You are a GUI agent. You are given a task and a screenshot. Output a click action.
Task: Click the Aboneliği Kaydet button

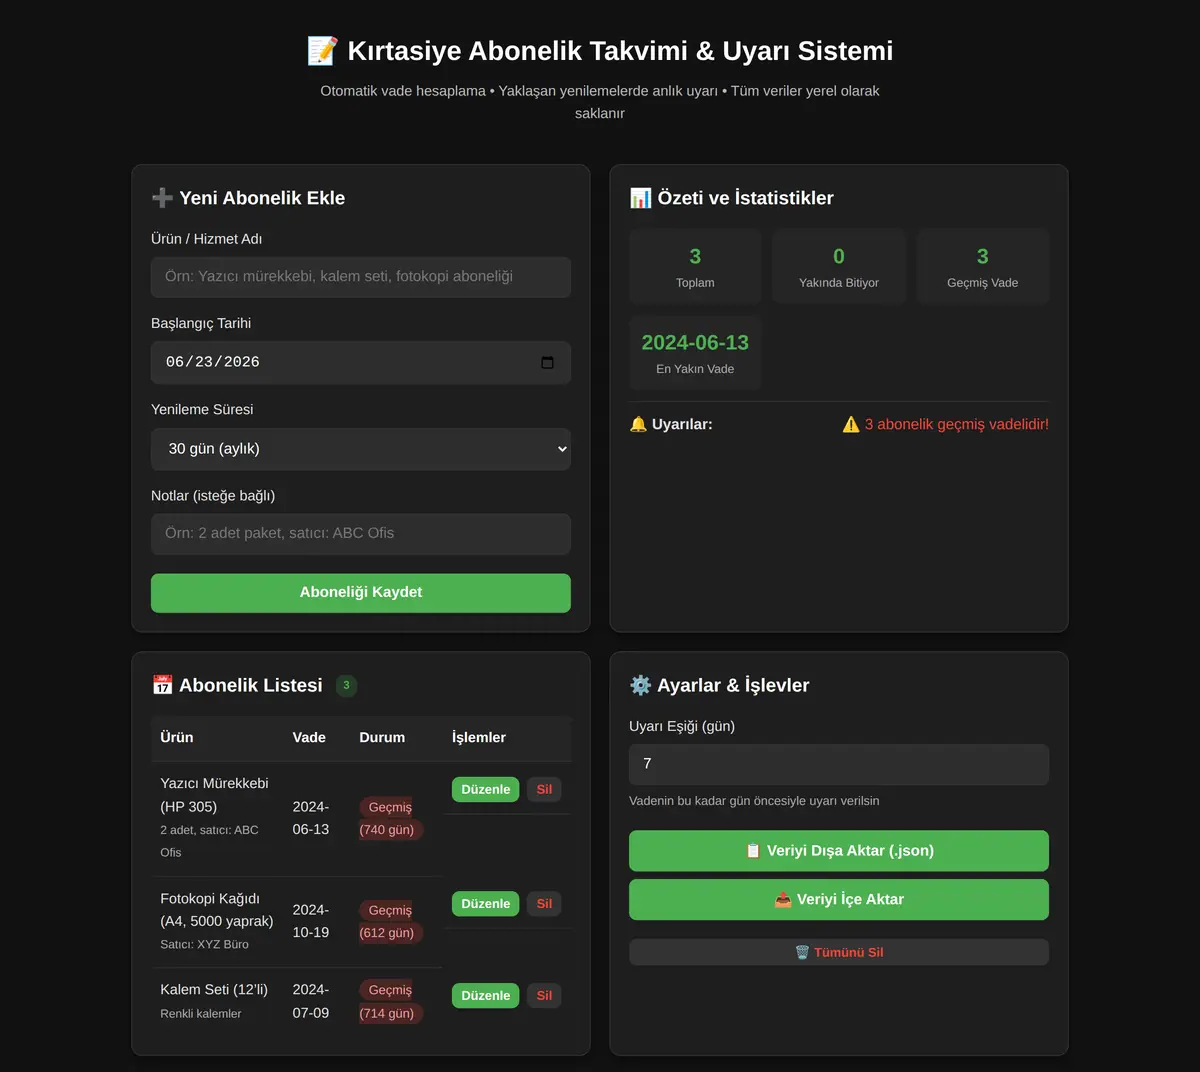pos(361,592)
